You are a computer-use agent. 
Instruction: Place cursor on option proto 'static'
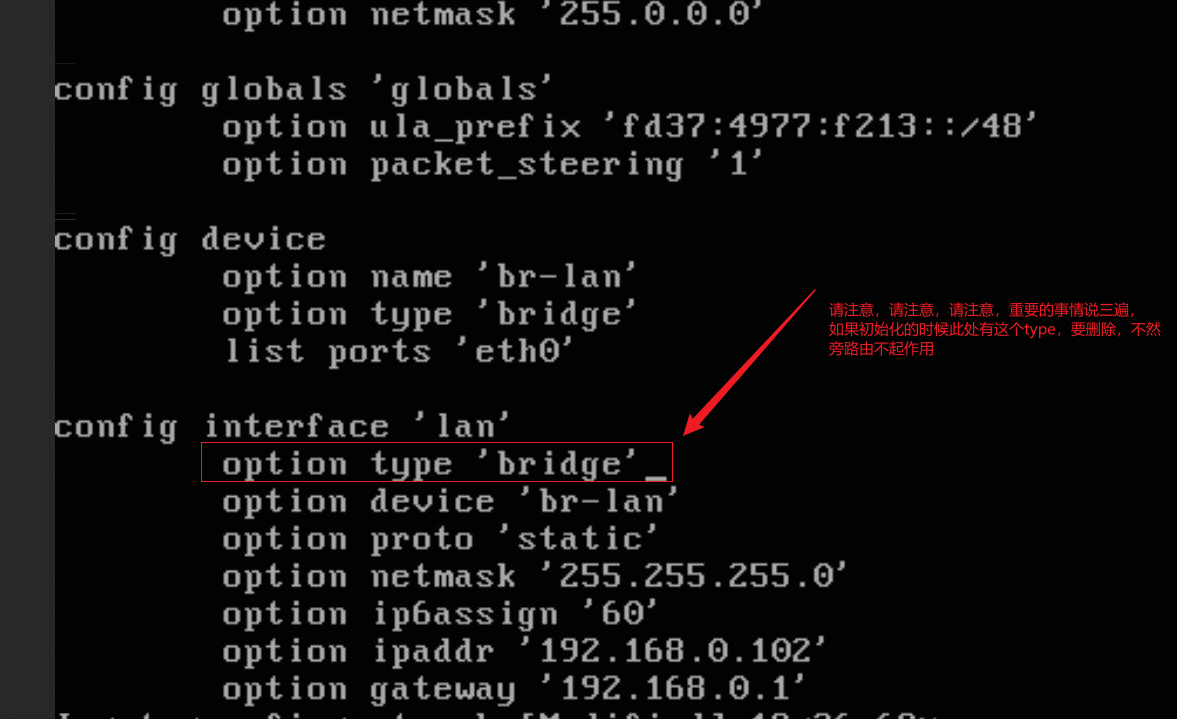pyautogui.click(x=440, y=539)
